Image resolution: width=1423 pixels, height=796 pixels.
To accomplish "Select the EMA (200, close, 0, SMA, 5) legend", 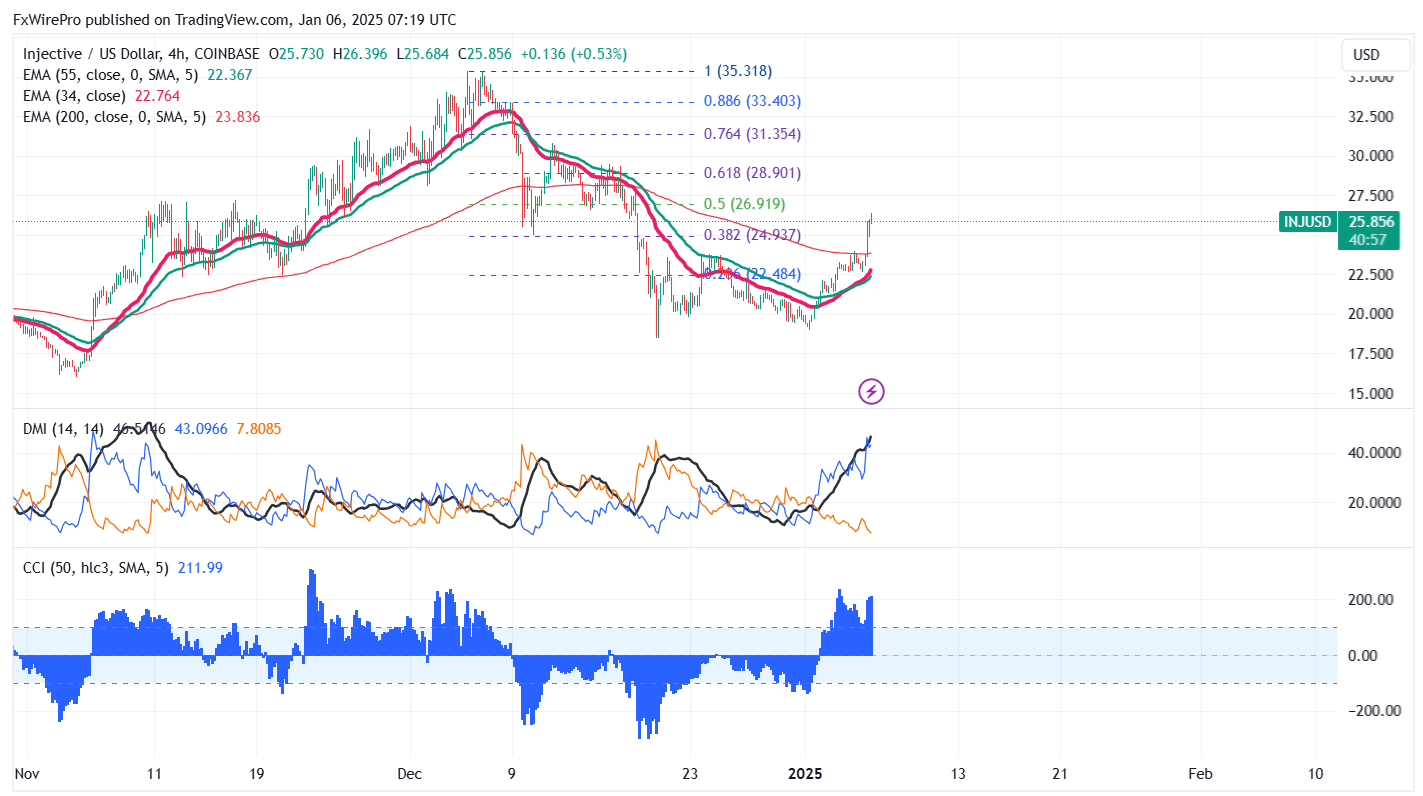I will (x=114, y=117).
